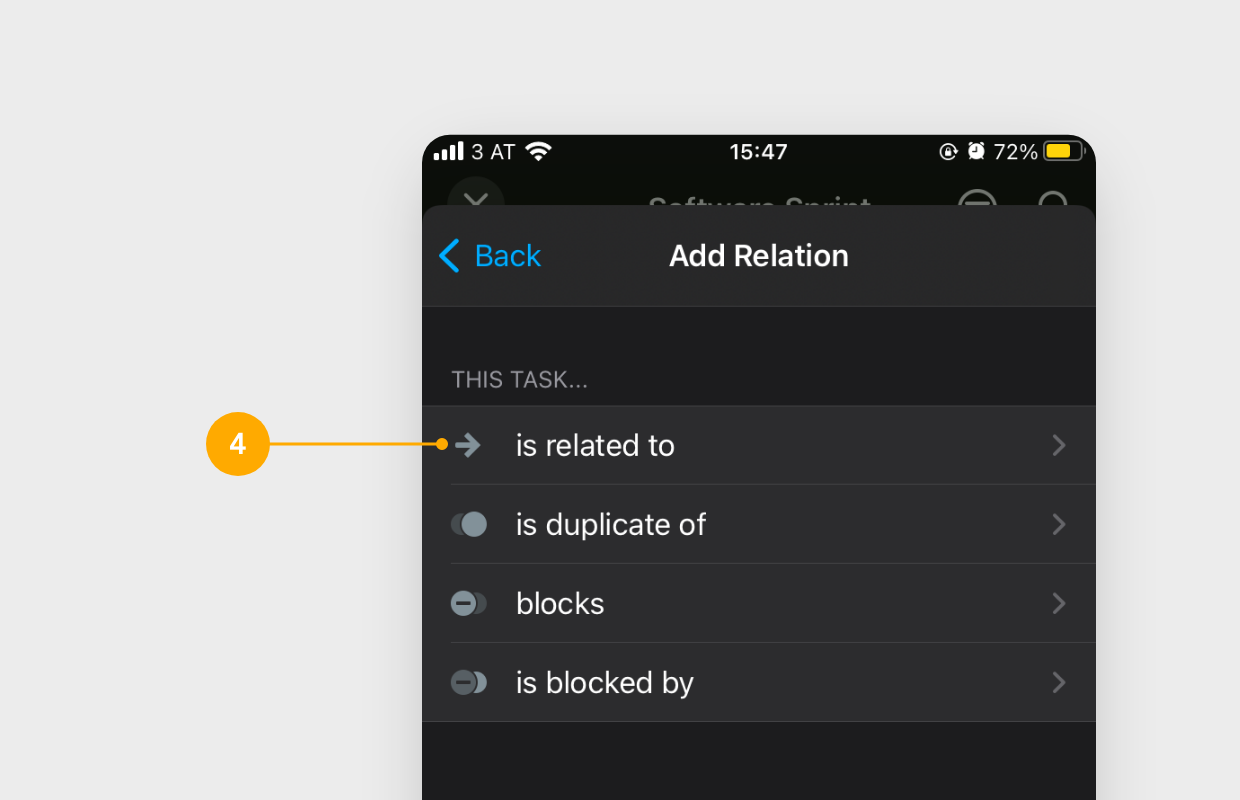Click the chevron arrow on the 'blocks' row
The width and height of the screenshot is (1240, 800).
click(x=1059, y=603)
